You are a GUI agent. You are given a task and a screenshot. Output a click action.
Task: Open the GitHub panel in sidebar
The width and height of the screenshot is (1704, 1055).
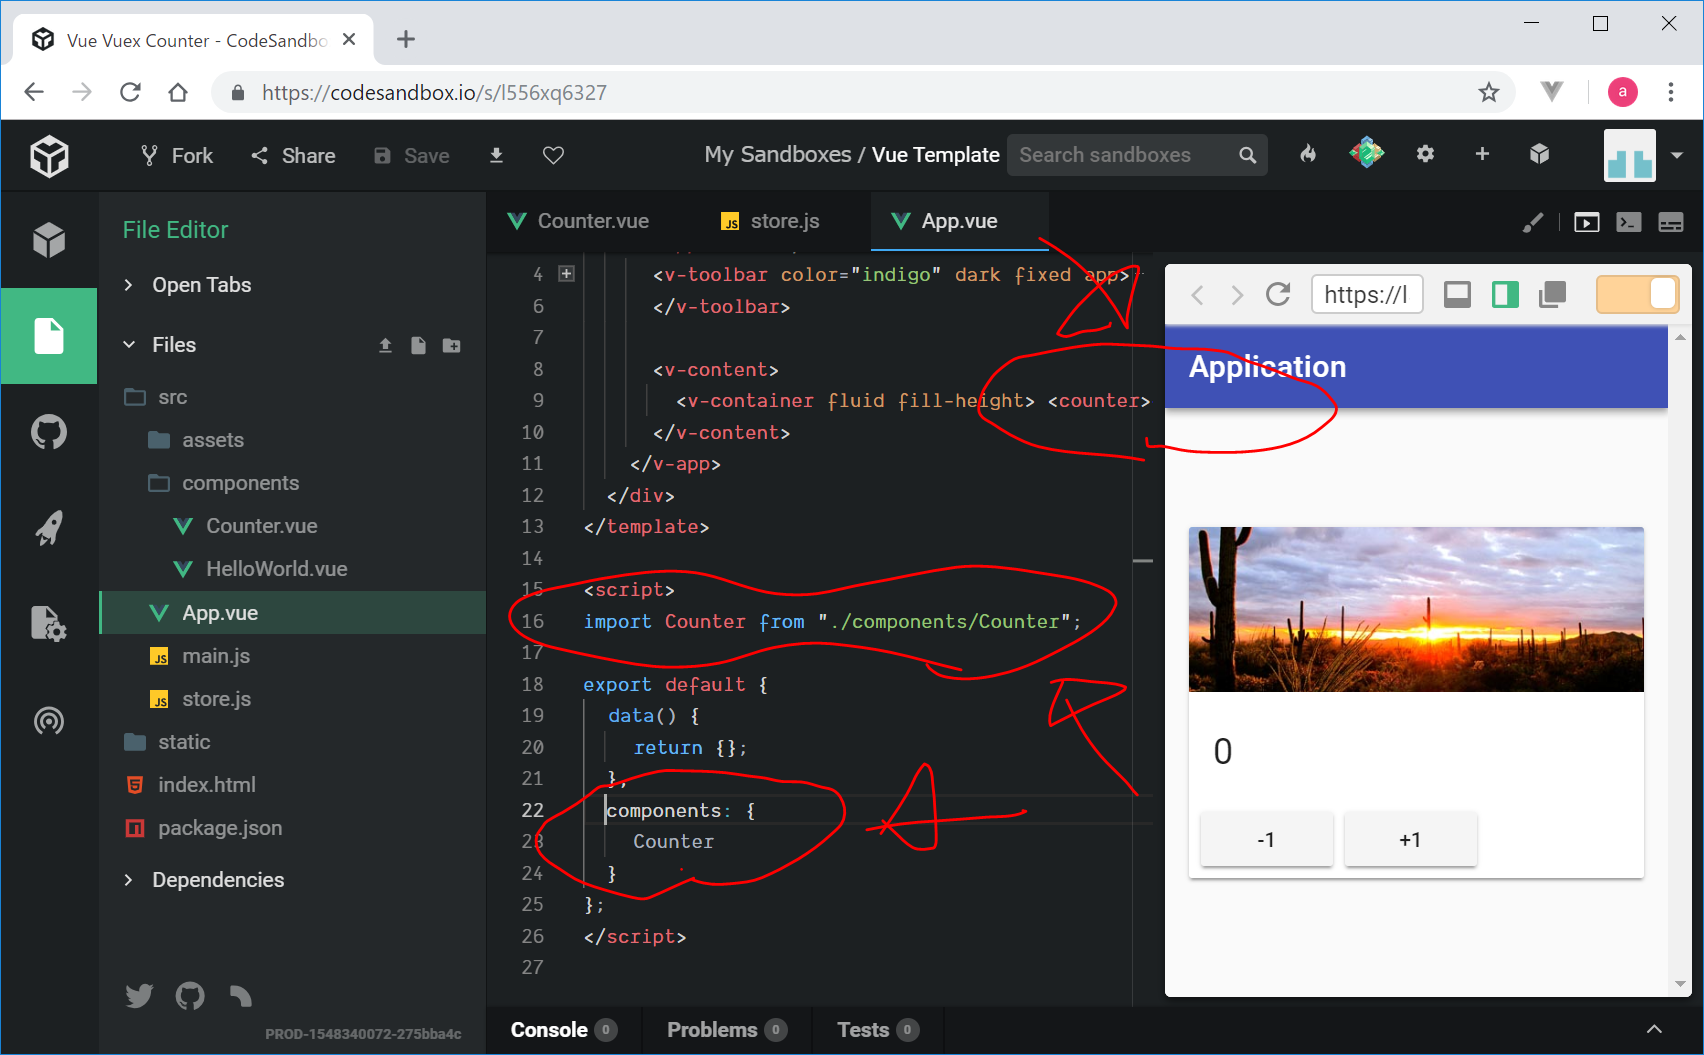48,432
